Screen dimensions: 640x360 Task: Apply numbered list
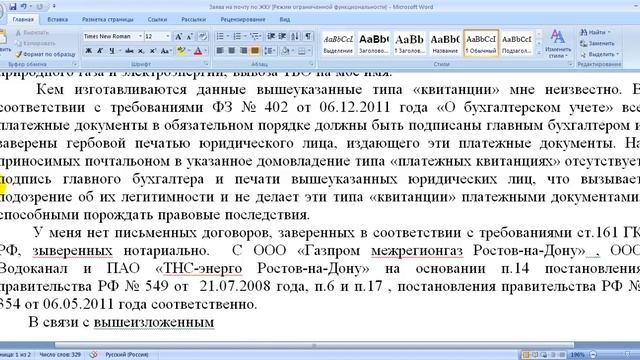pyautogui.click(x=237, y=37)
